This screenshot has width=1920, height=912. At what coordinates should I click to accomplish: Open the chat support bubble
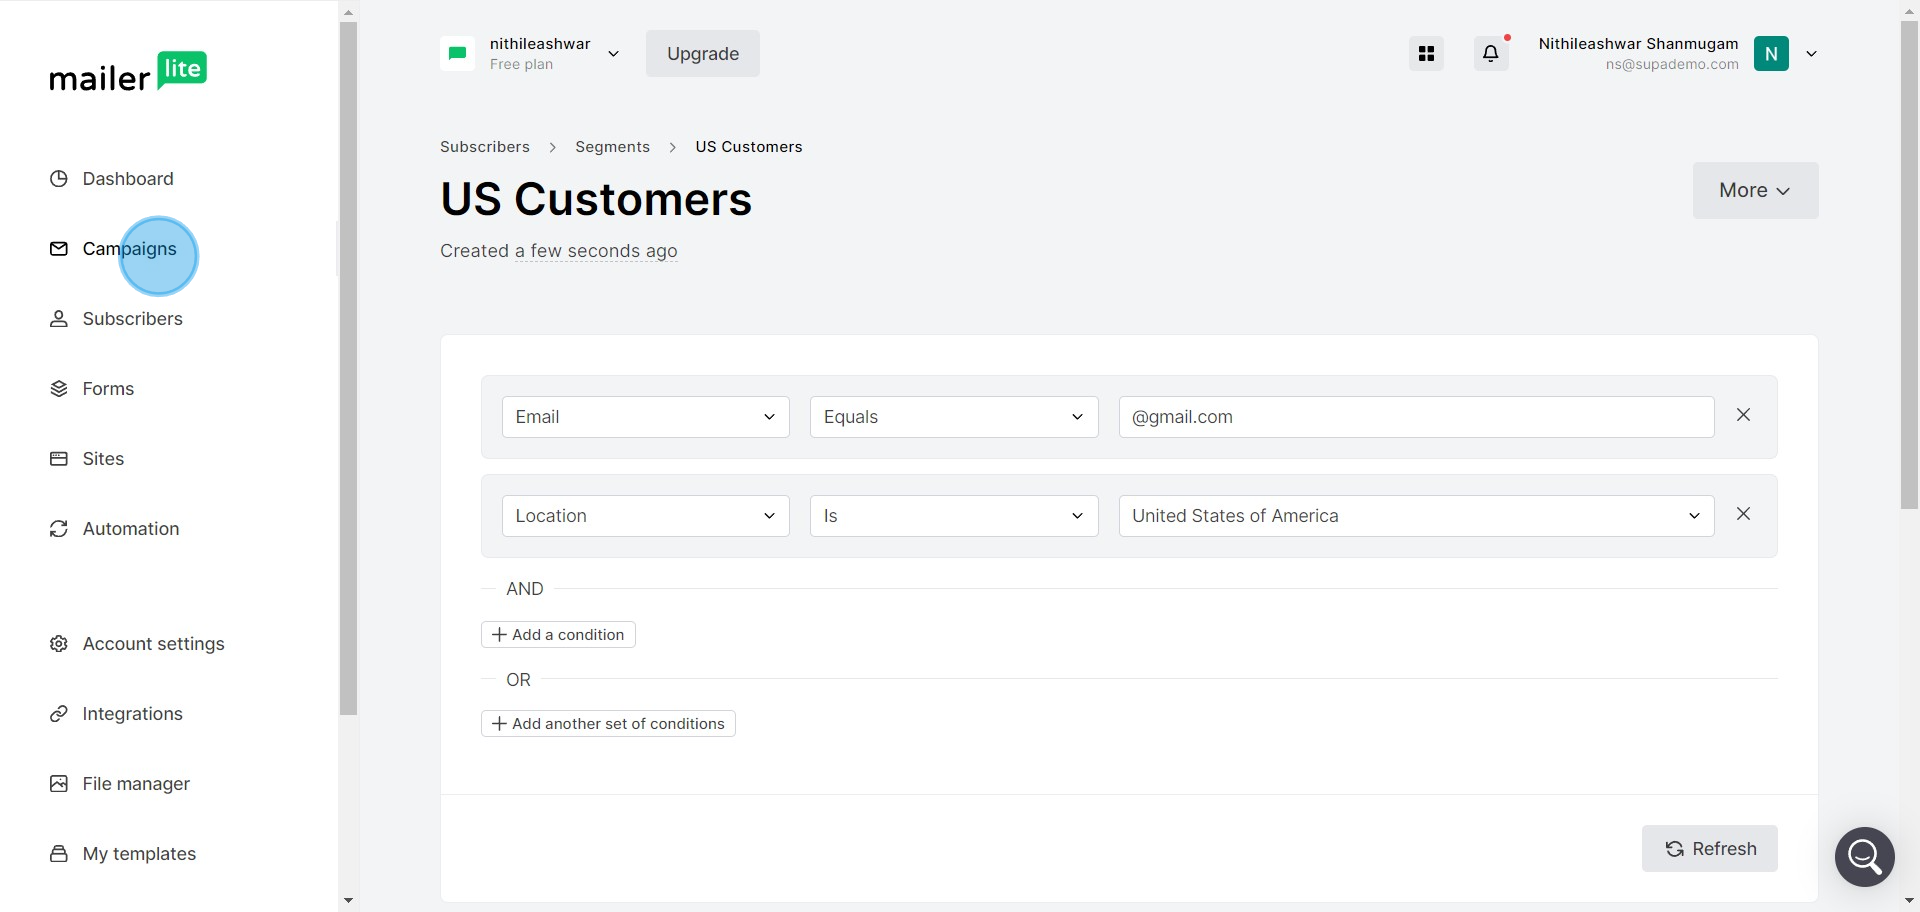1865,857
